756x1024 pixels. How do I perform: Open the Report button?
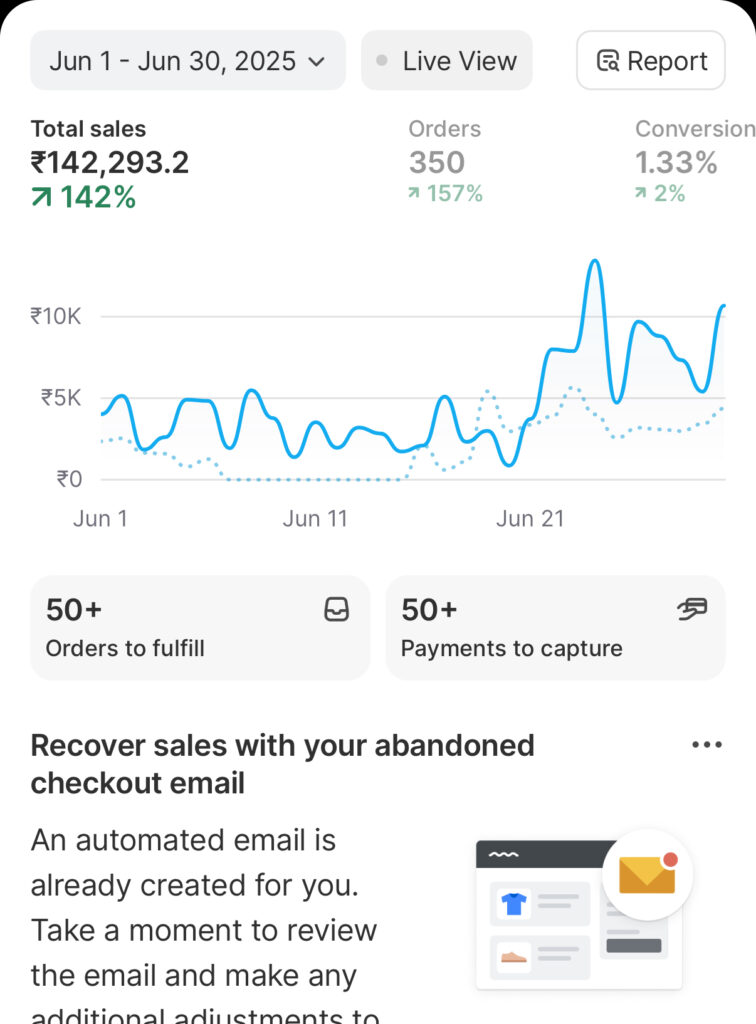(650, 61)
